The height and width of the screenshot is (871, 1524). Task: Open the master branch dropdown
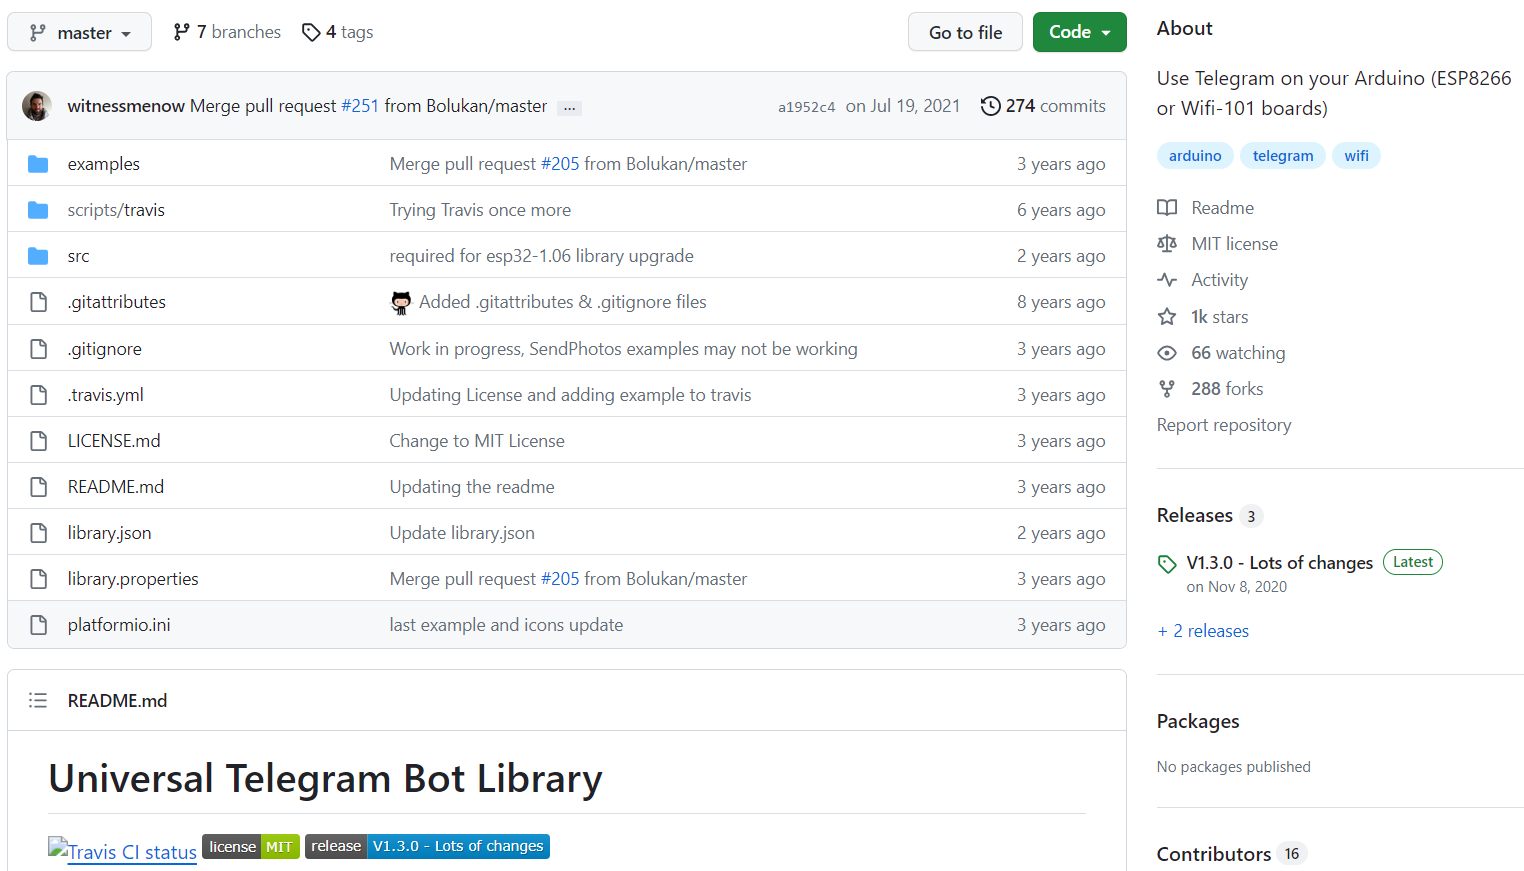click(79, 32)
